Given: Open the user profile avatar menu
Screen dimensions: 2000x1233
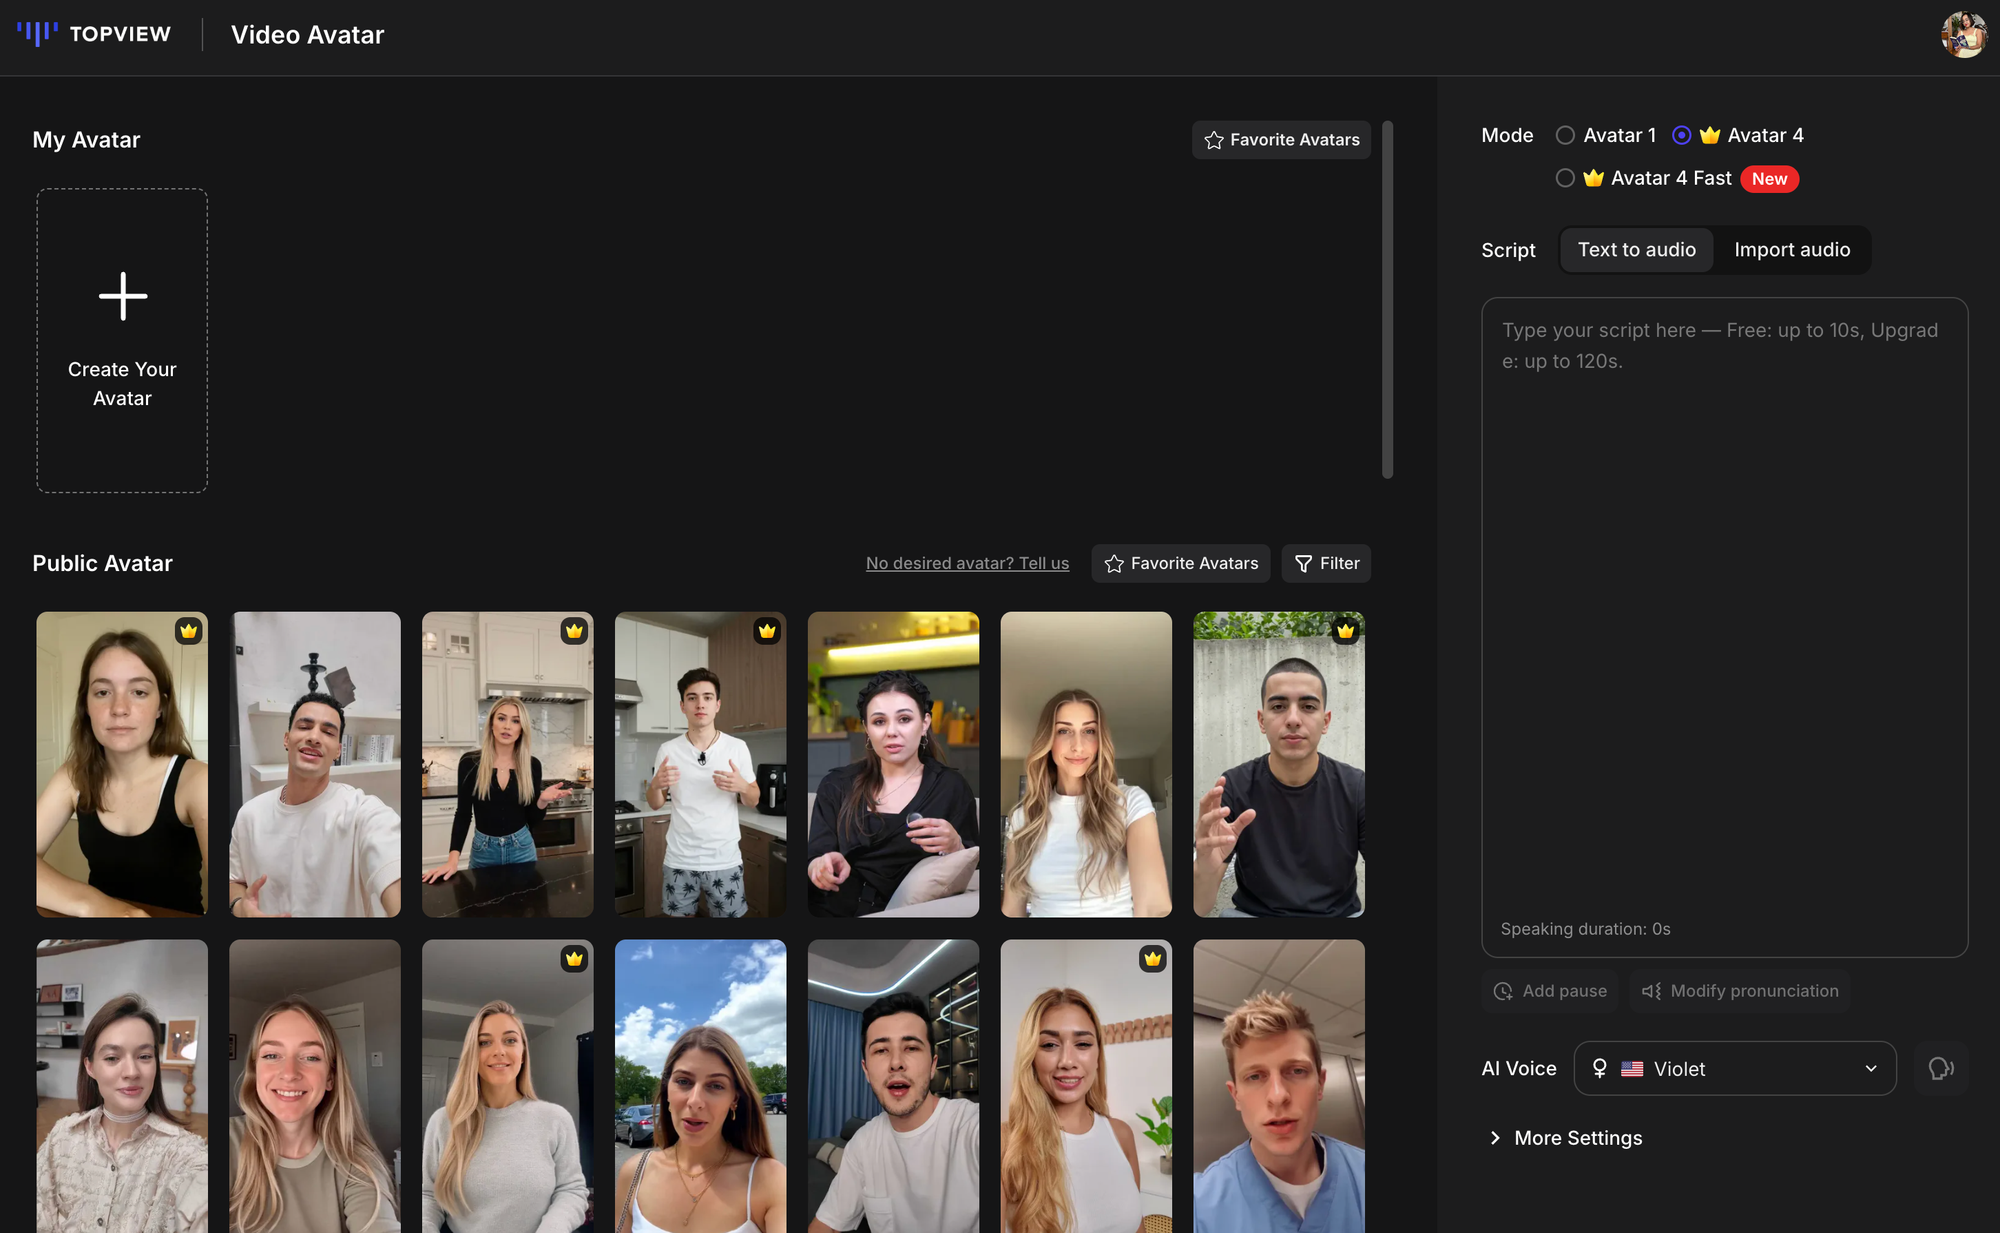Looking at the screenshot, I should pyautogui.click(x=1963, y=35).
